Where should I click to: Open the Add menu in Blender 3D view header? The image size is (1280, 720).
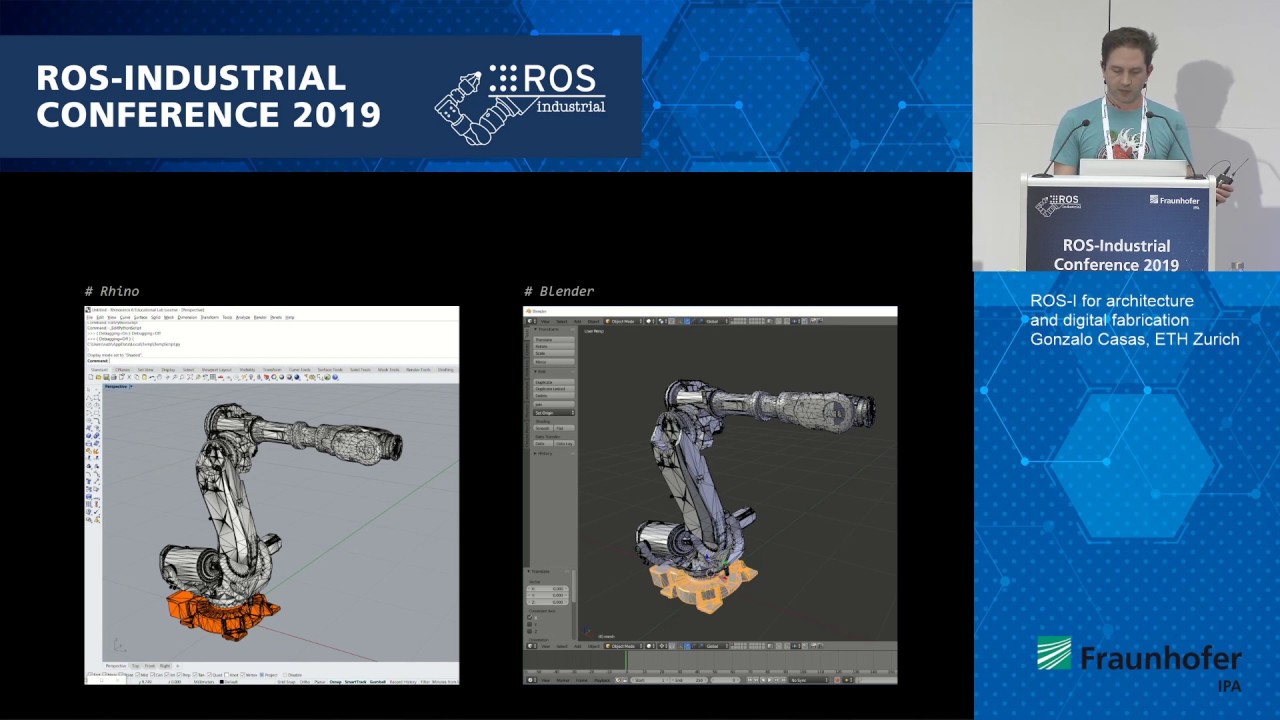pos(577,321)
